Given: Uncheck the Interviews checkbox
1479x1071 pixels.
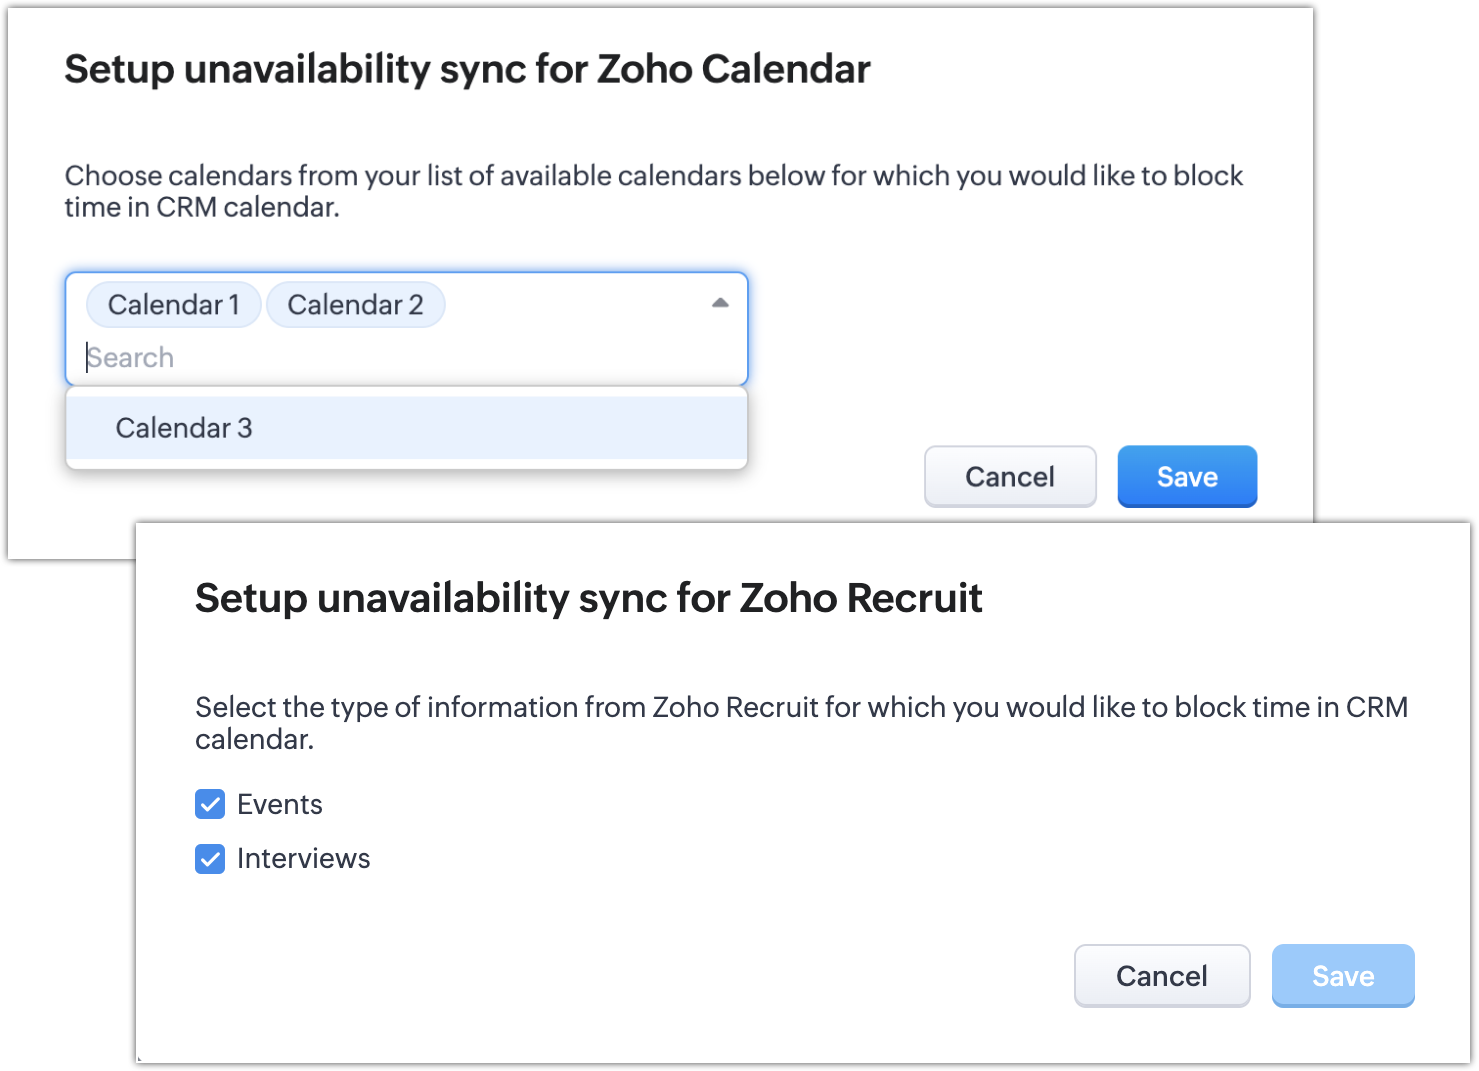Looking at the screenshot, I should (x=210, y=859).
